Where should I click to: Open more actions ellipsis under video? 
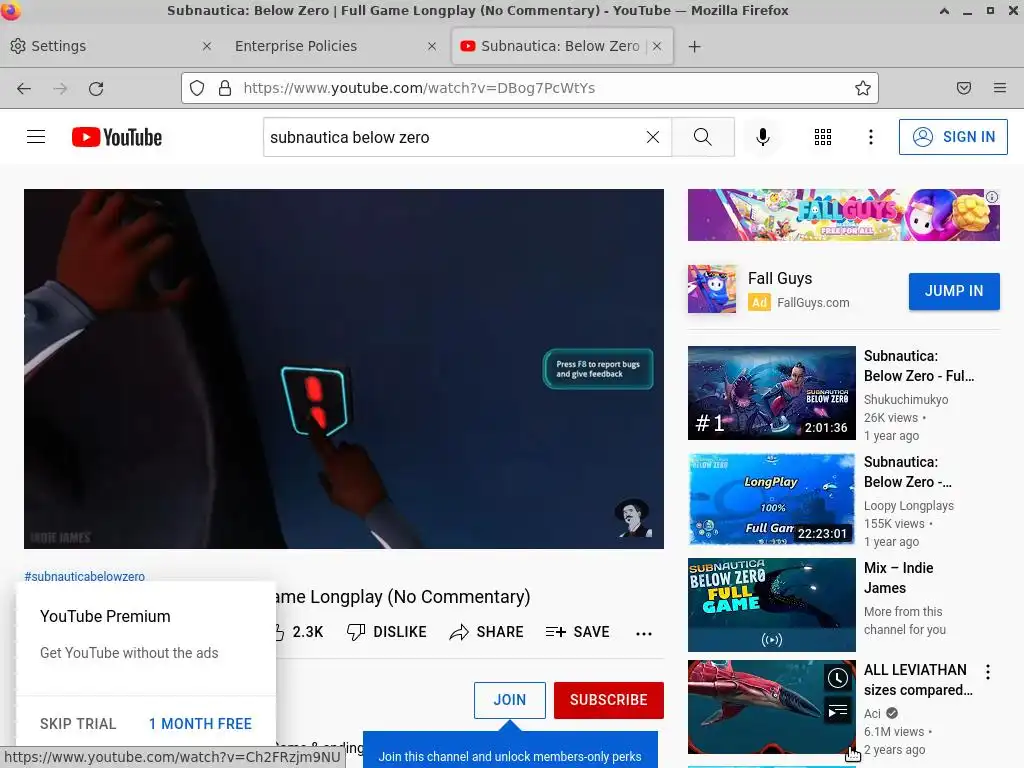tap(644, 633)
